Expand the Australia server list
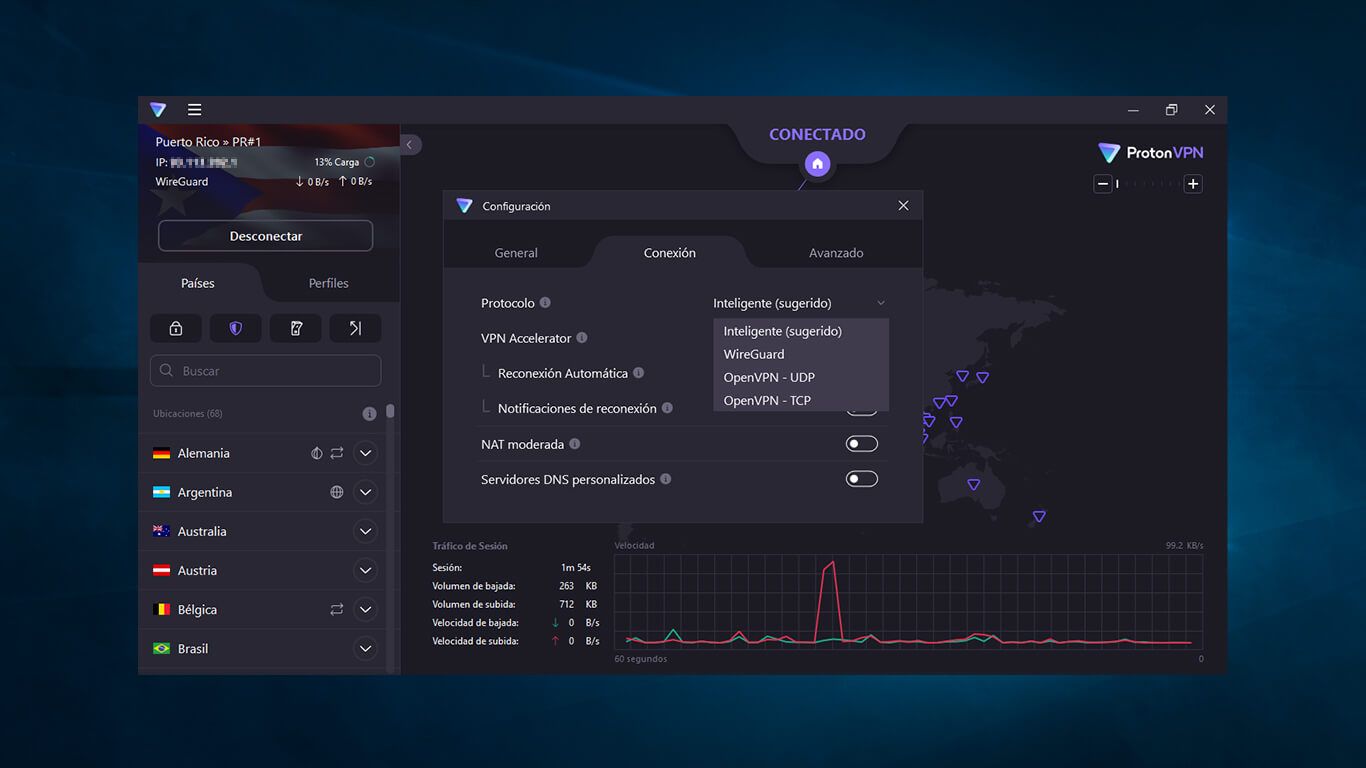1366x768 pixels. (x=365, y=531)
